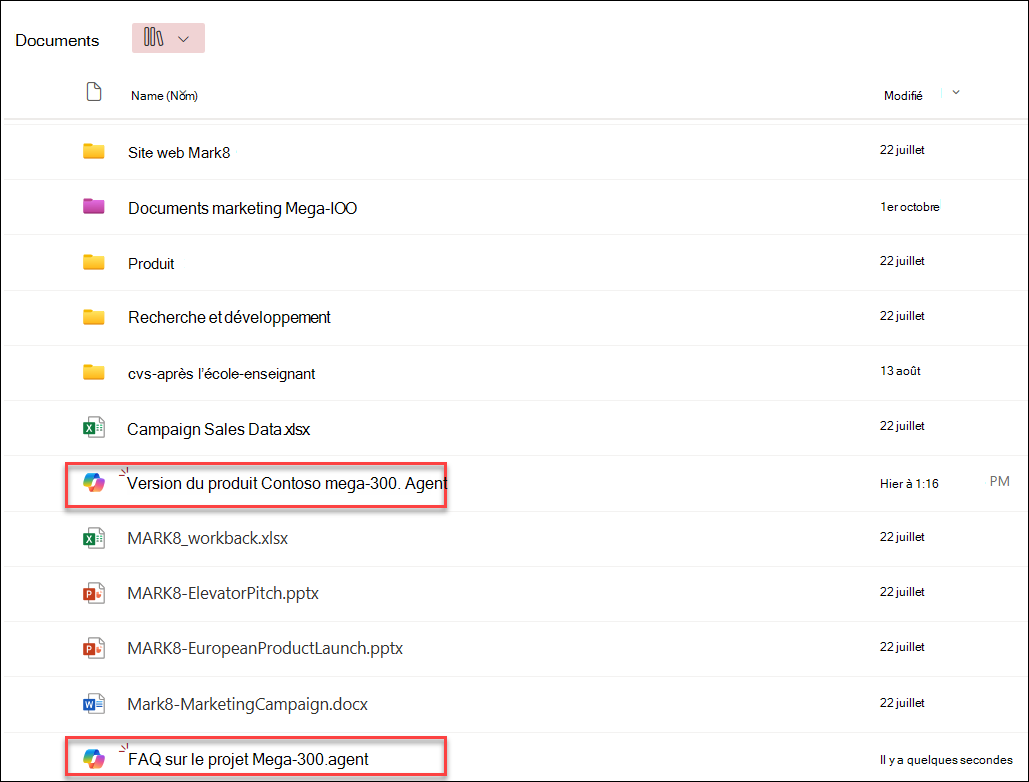Click the Produit folder icon
Screen dimensions: 1029x782
pos(94,262)
